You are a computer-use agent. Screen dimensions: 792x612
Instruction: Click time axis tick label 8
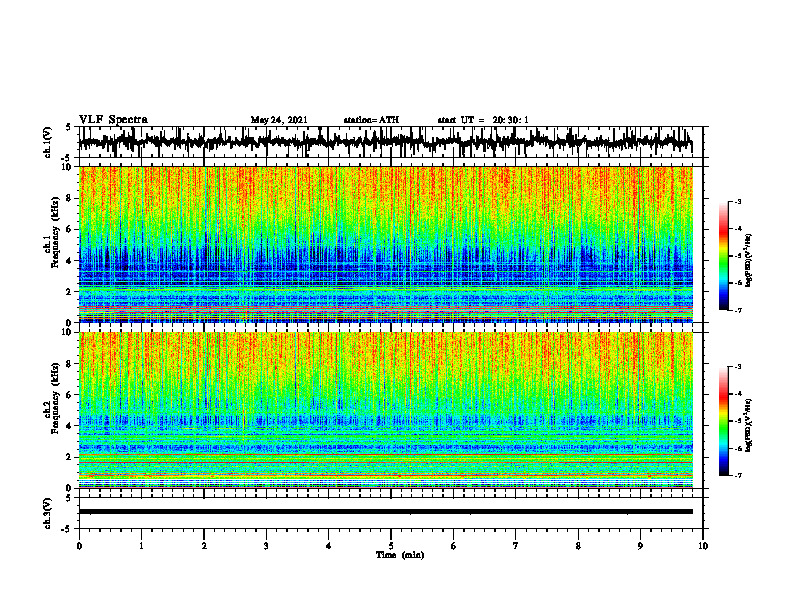click(578, 546)
